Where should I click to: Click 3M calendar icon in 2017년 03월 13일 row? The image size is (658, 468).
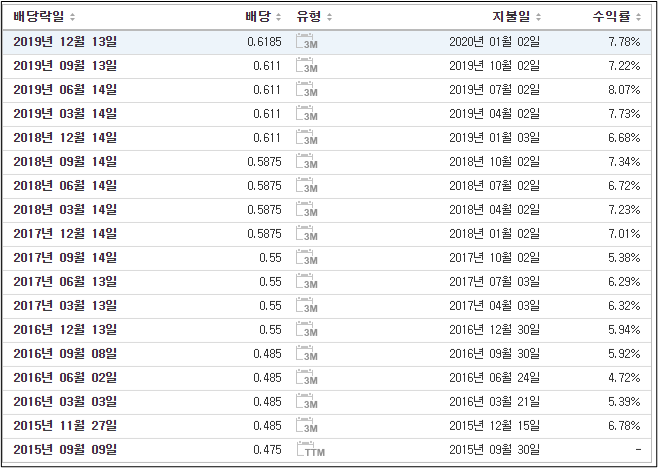(x=306, y=306)
